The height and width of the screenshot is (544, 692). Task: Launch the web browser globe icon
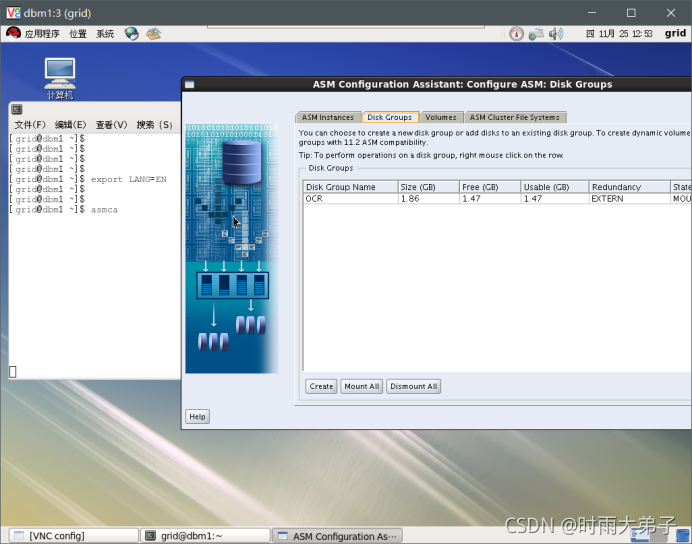pyautogui.click(x=131, y=34)
